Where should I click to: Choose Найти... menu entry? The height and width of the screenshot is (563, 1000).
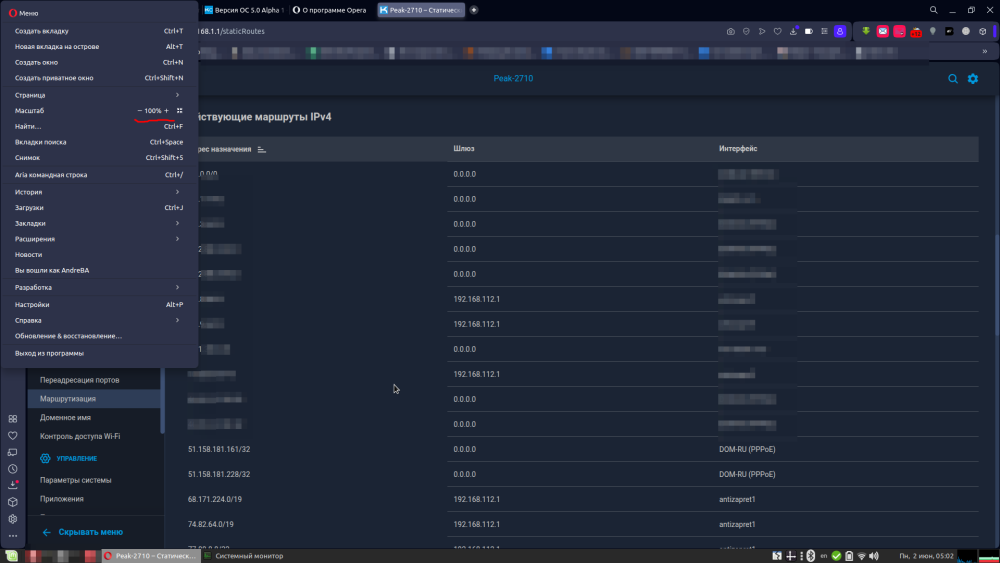[99, 126]
